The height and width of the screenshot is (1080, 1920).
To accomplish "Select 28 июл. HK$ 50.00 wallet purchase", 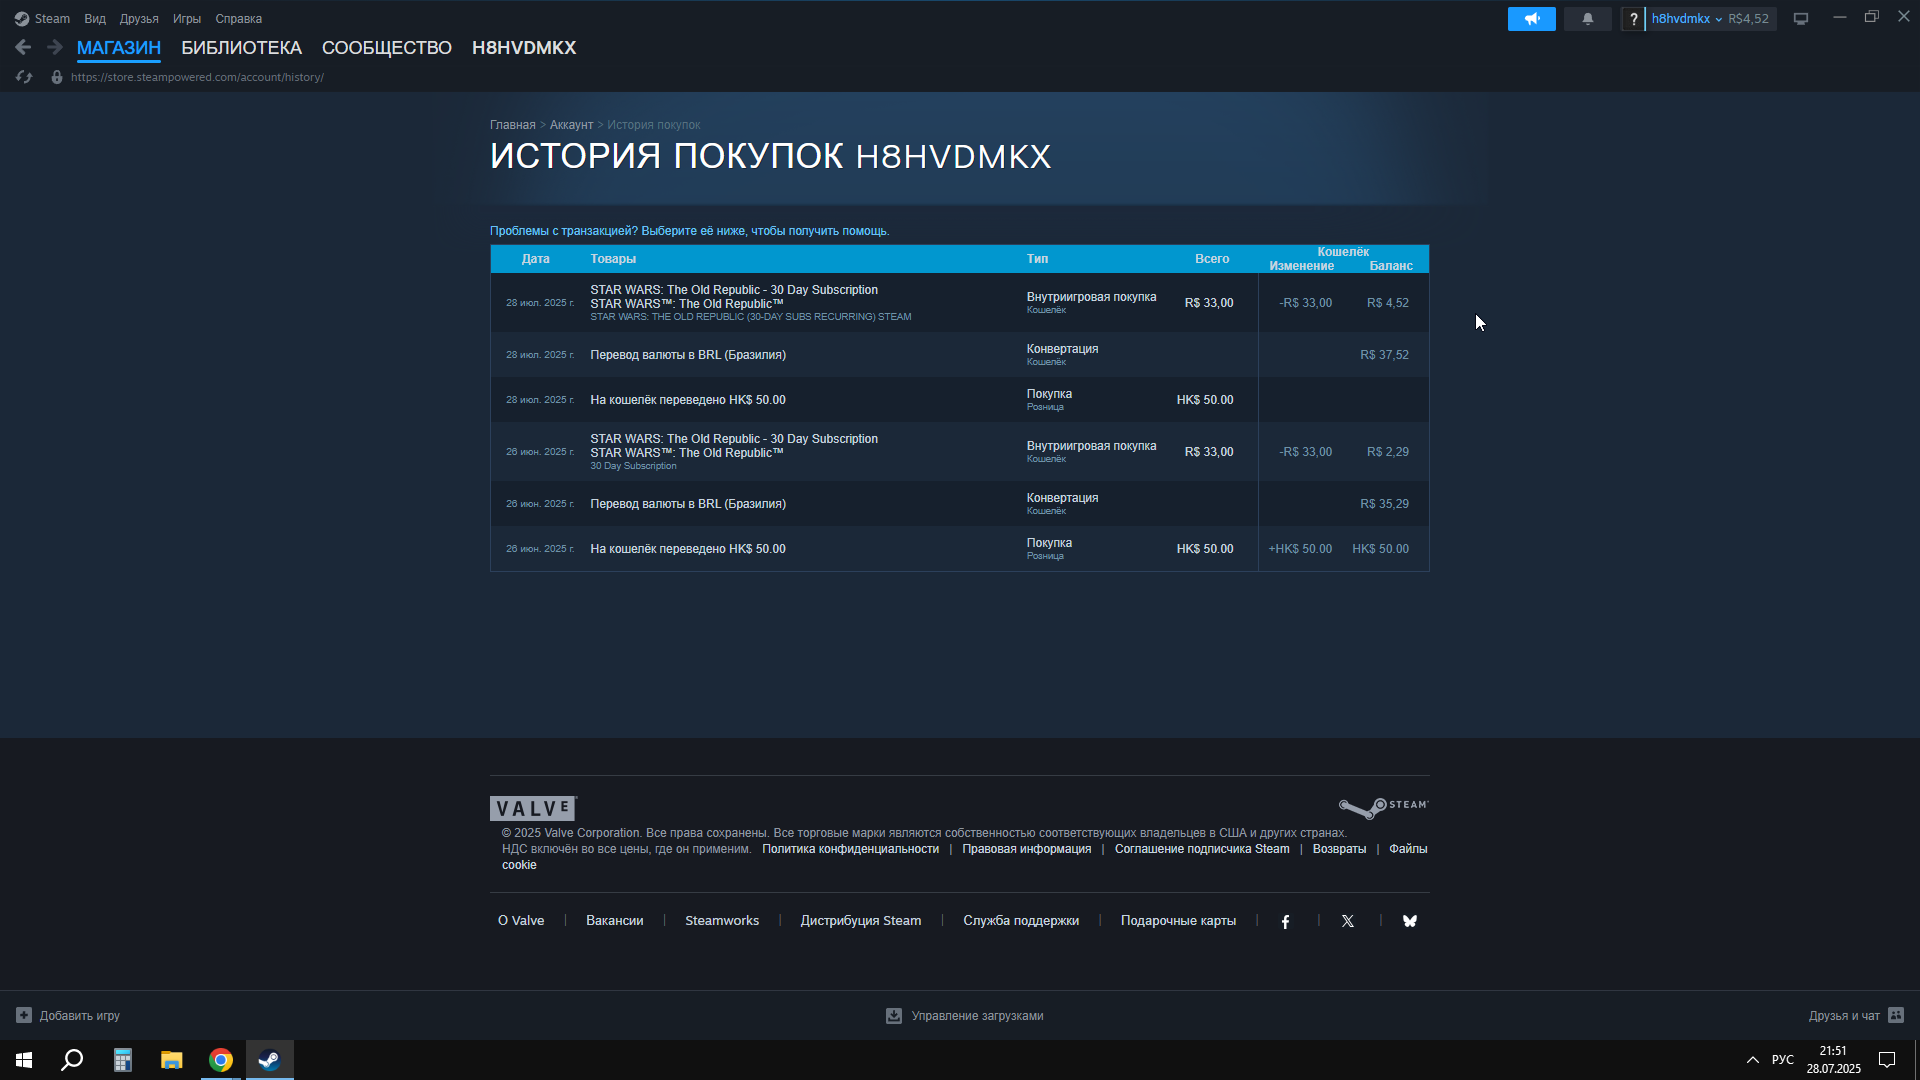I will [x=960, y=400].
